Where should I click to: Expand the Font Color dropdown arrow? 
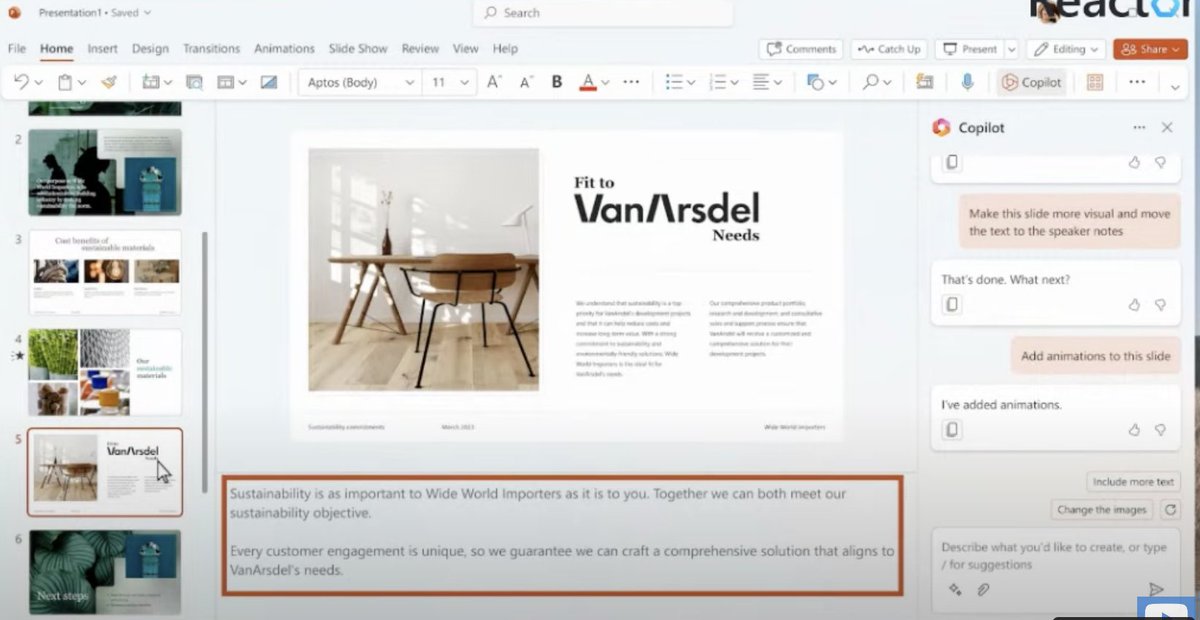pos(607,83)
